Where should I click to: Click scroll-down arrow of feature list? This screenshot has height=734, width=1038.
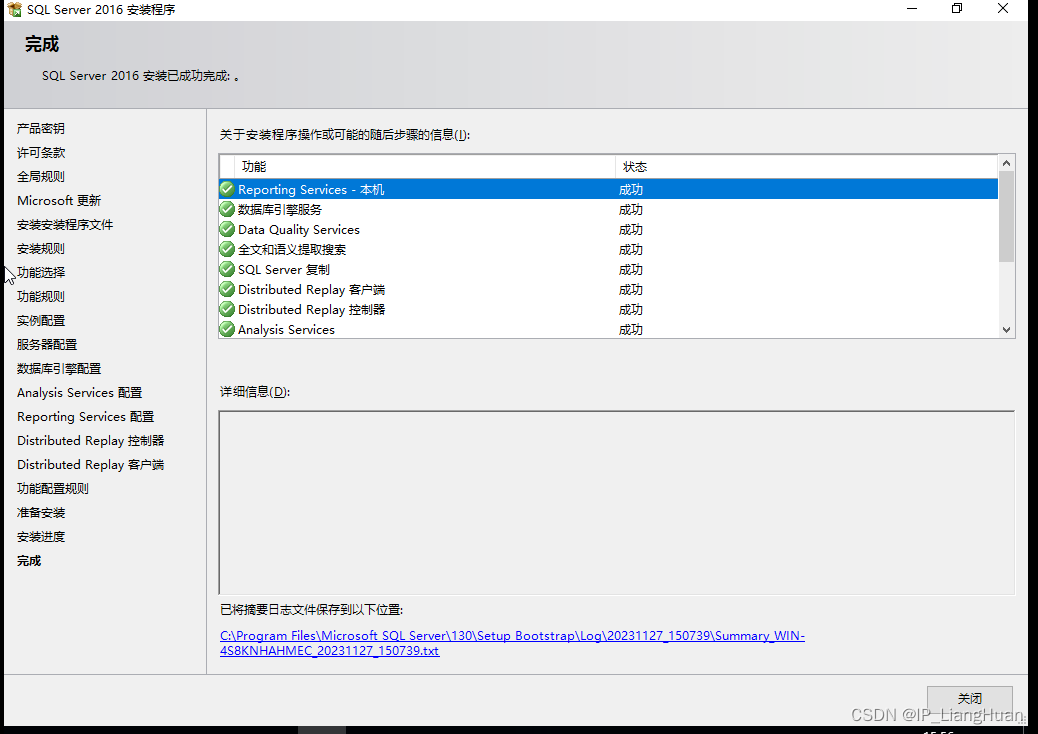pos(1006,330)
